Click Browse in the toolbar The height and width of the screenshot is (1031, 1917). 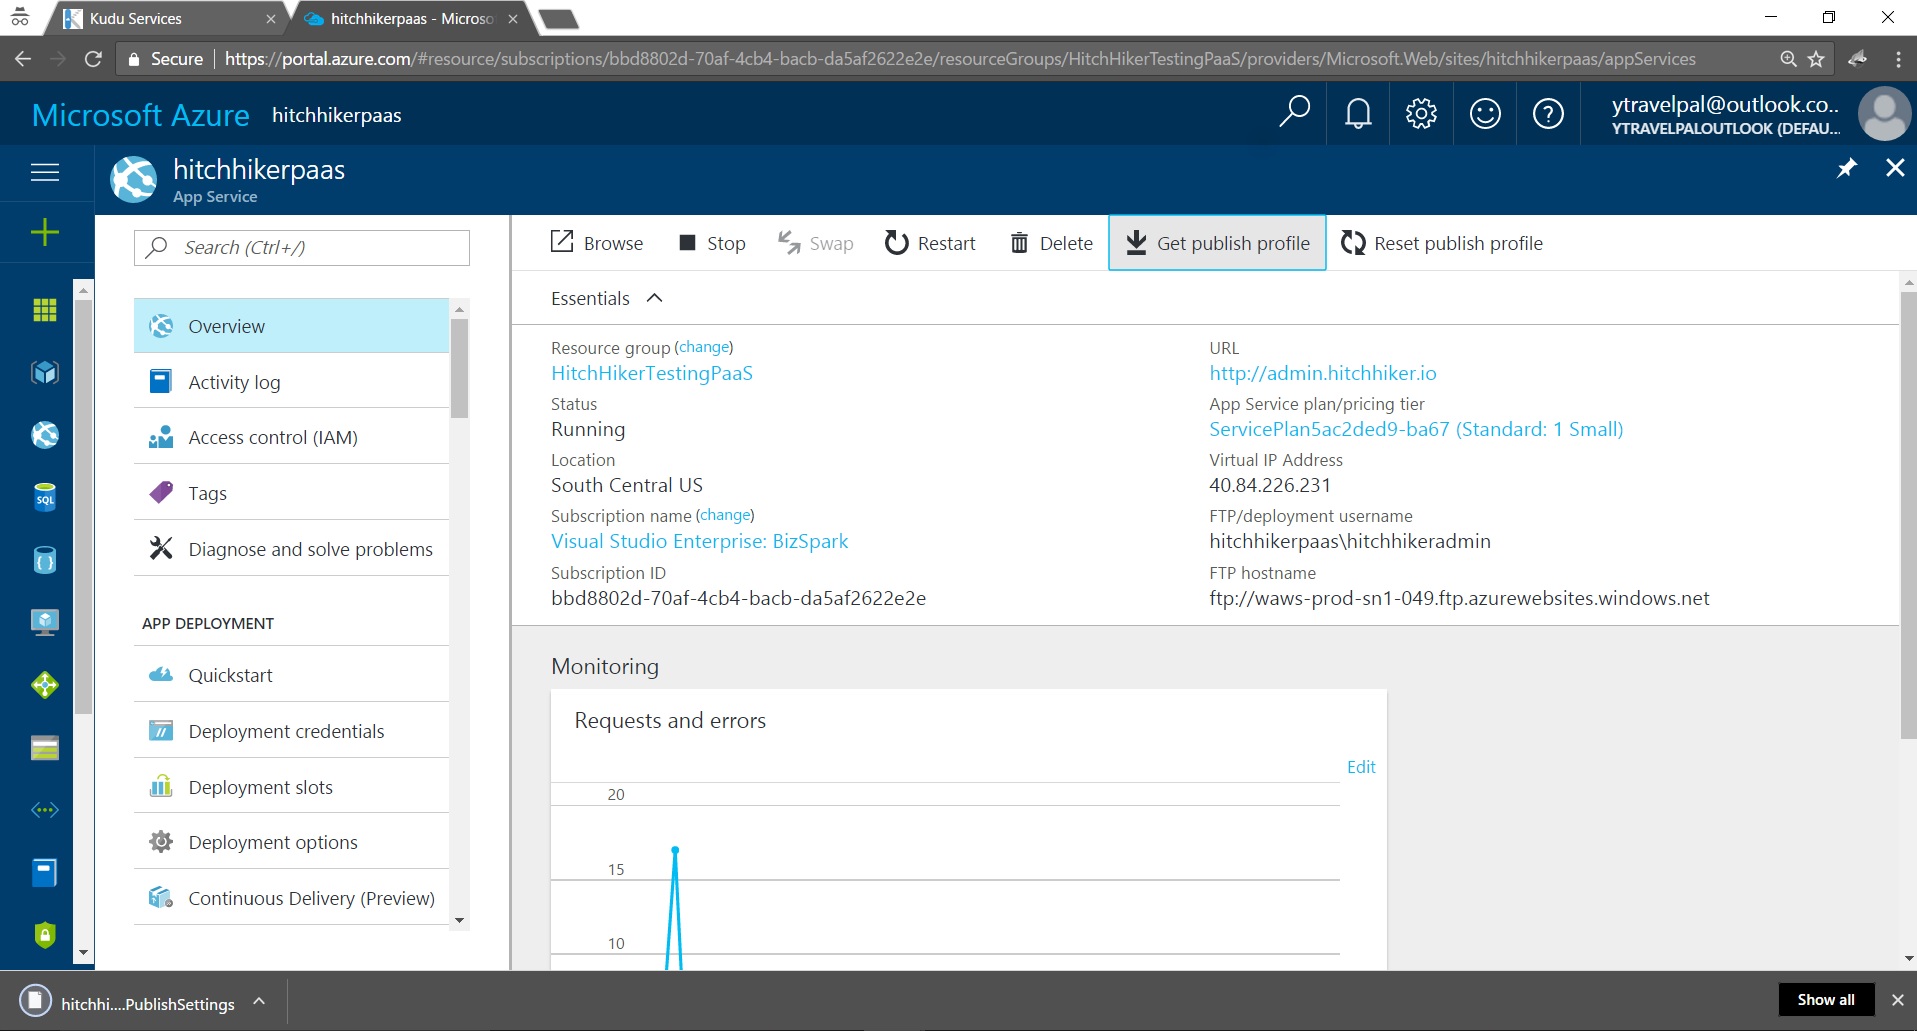[597, 243]
